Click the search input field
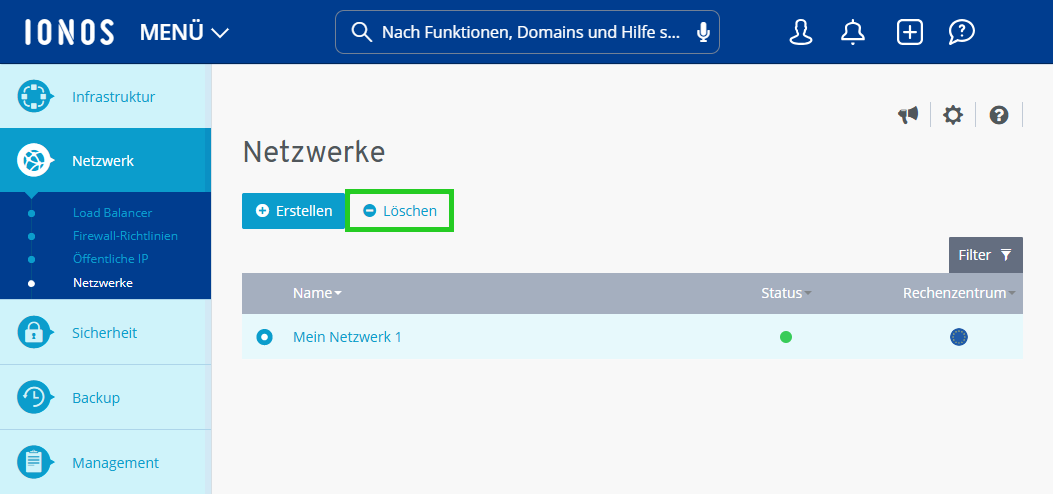 click(x=528, y=33)
